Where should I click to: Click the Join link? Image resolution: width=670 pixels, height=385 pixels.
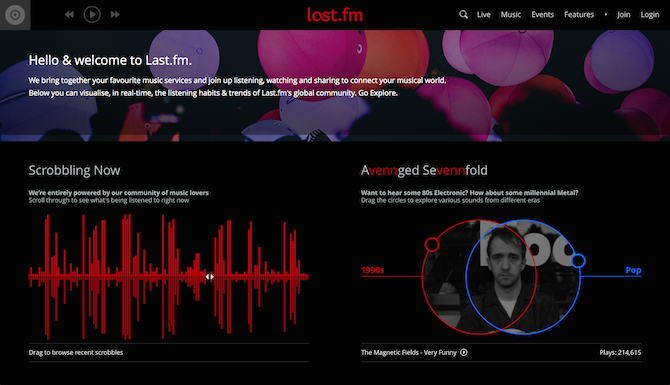pos(623,15)
